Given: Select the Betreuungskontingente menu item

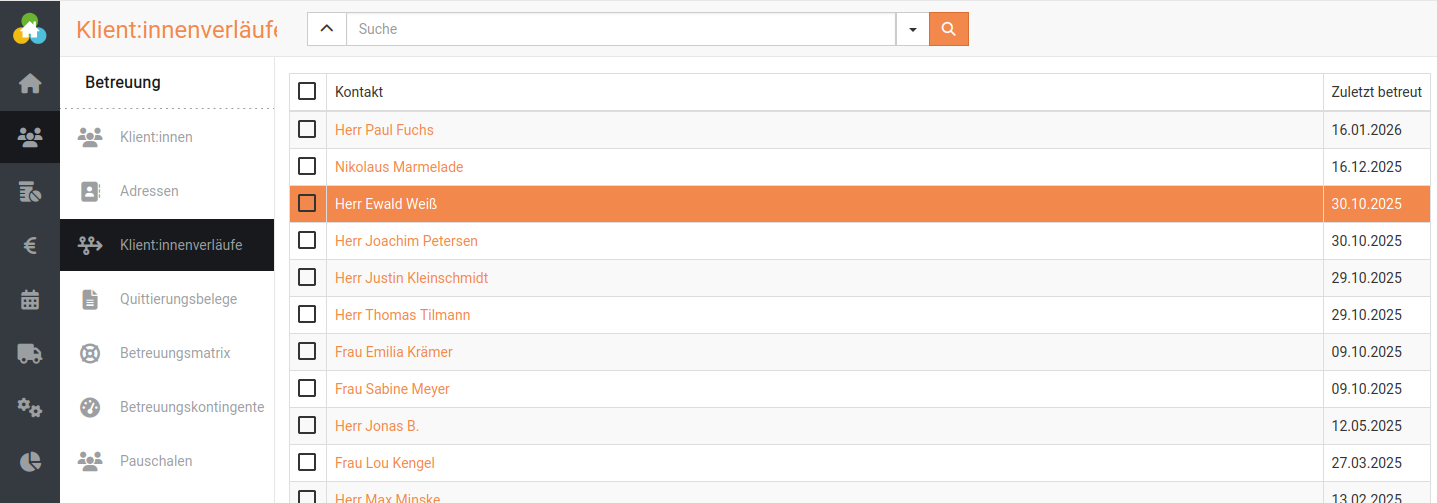Looking at the screenshot, I should [x=191, y=407].
